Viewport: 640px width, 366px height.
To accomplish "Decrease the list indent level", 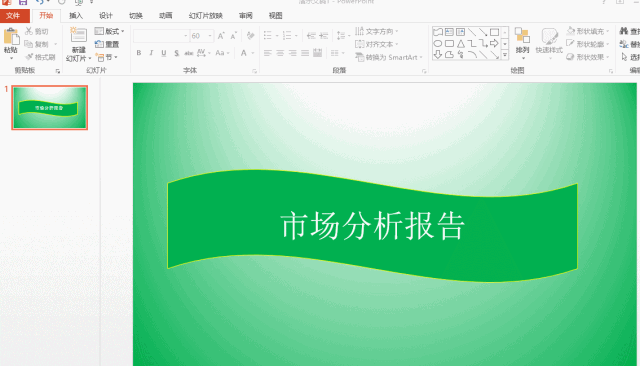I will (311, 36).
